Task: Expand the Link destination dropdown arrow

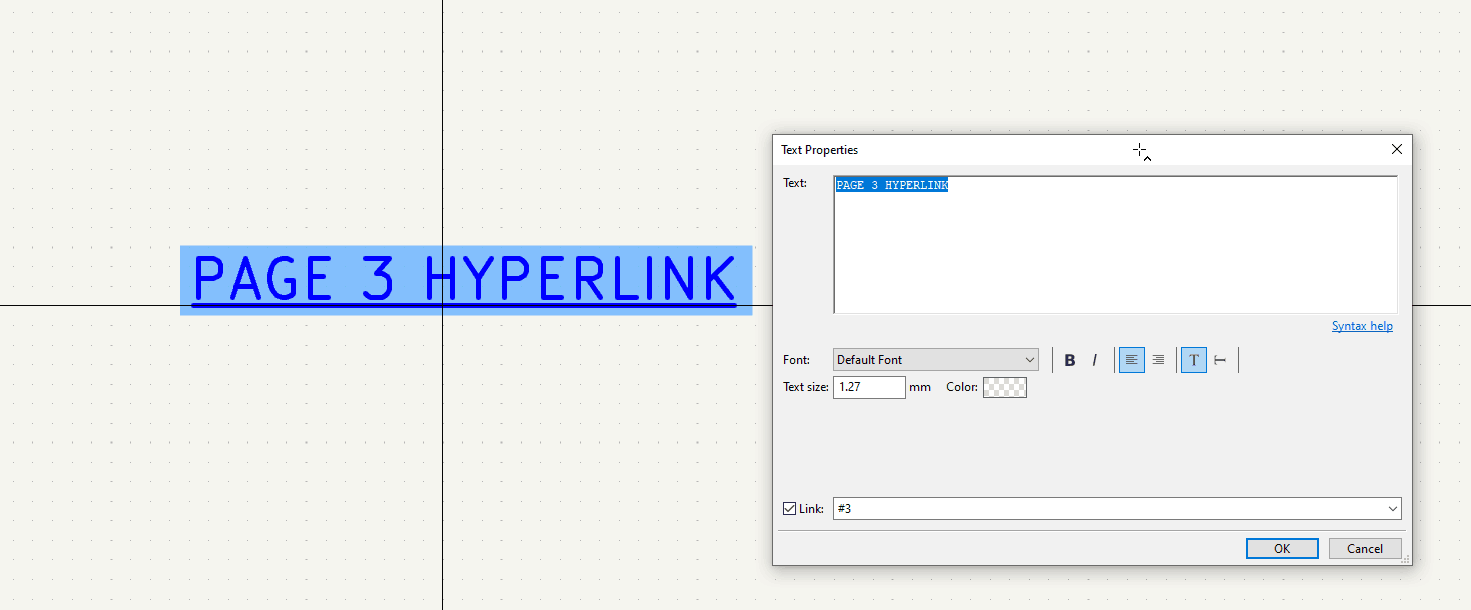Action: [1393, 509]
